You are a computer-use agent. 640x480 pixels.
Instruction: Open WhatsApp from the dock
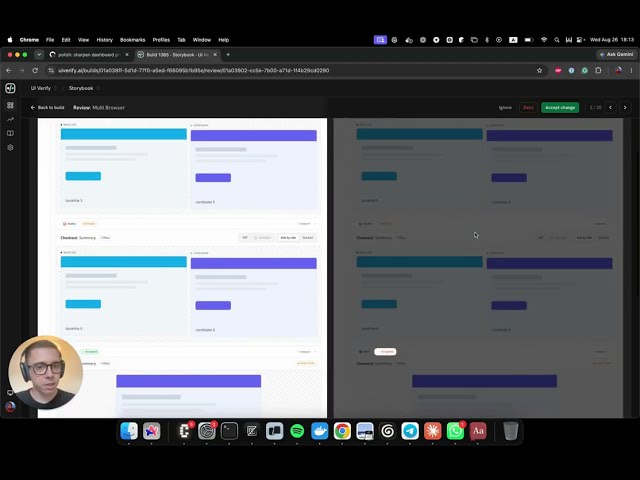click(455, 431)
